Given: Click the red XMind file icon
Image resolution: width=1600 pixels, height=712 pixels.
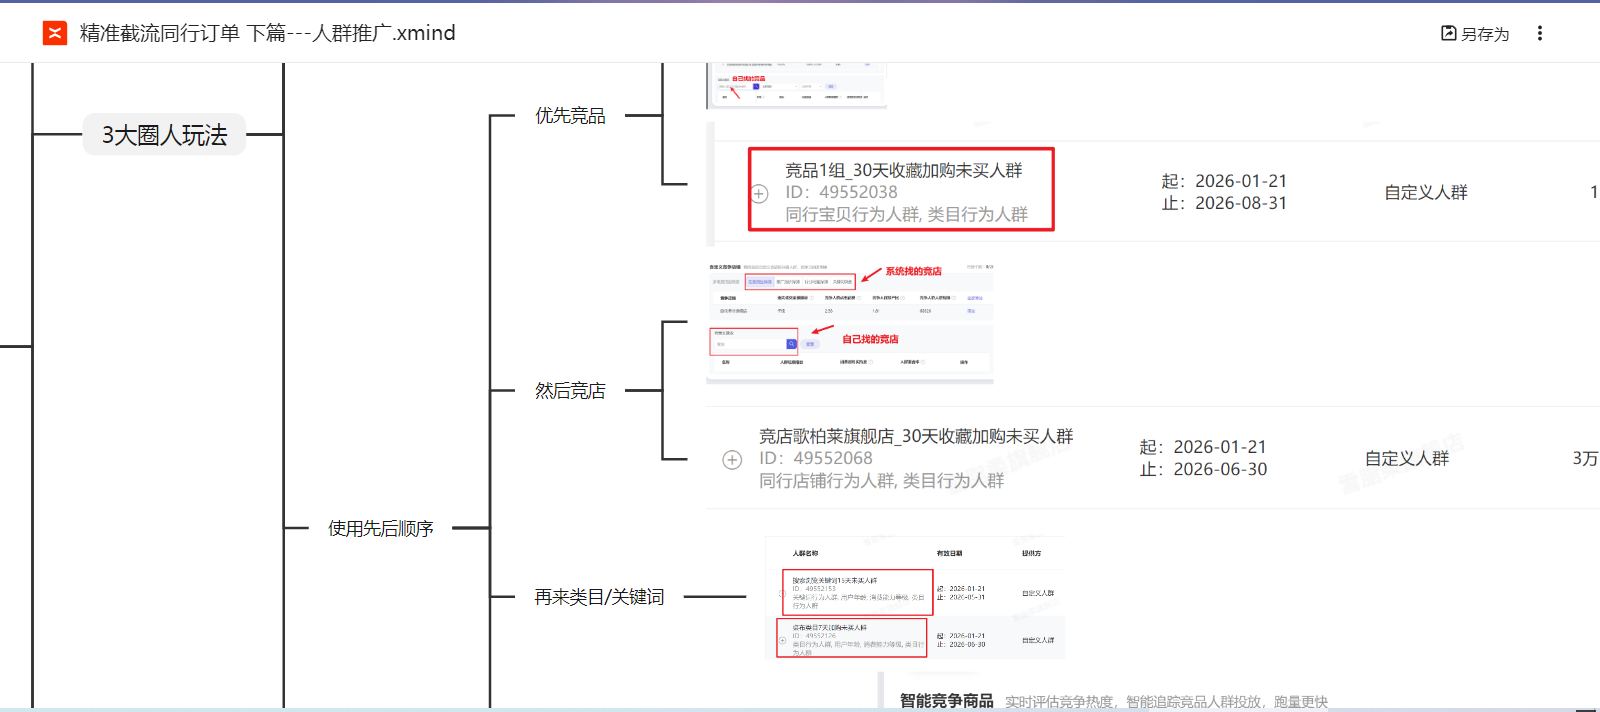Looking at the screenshot, I should [x=55, y=33].
